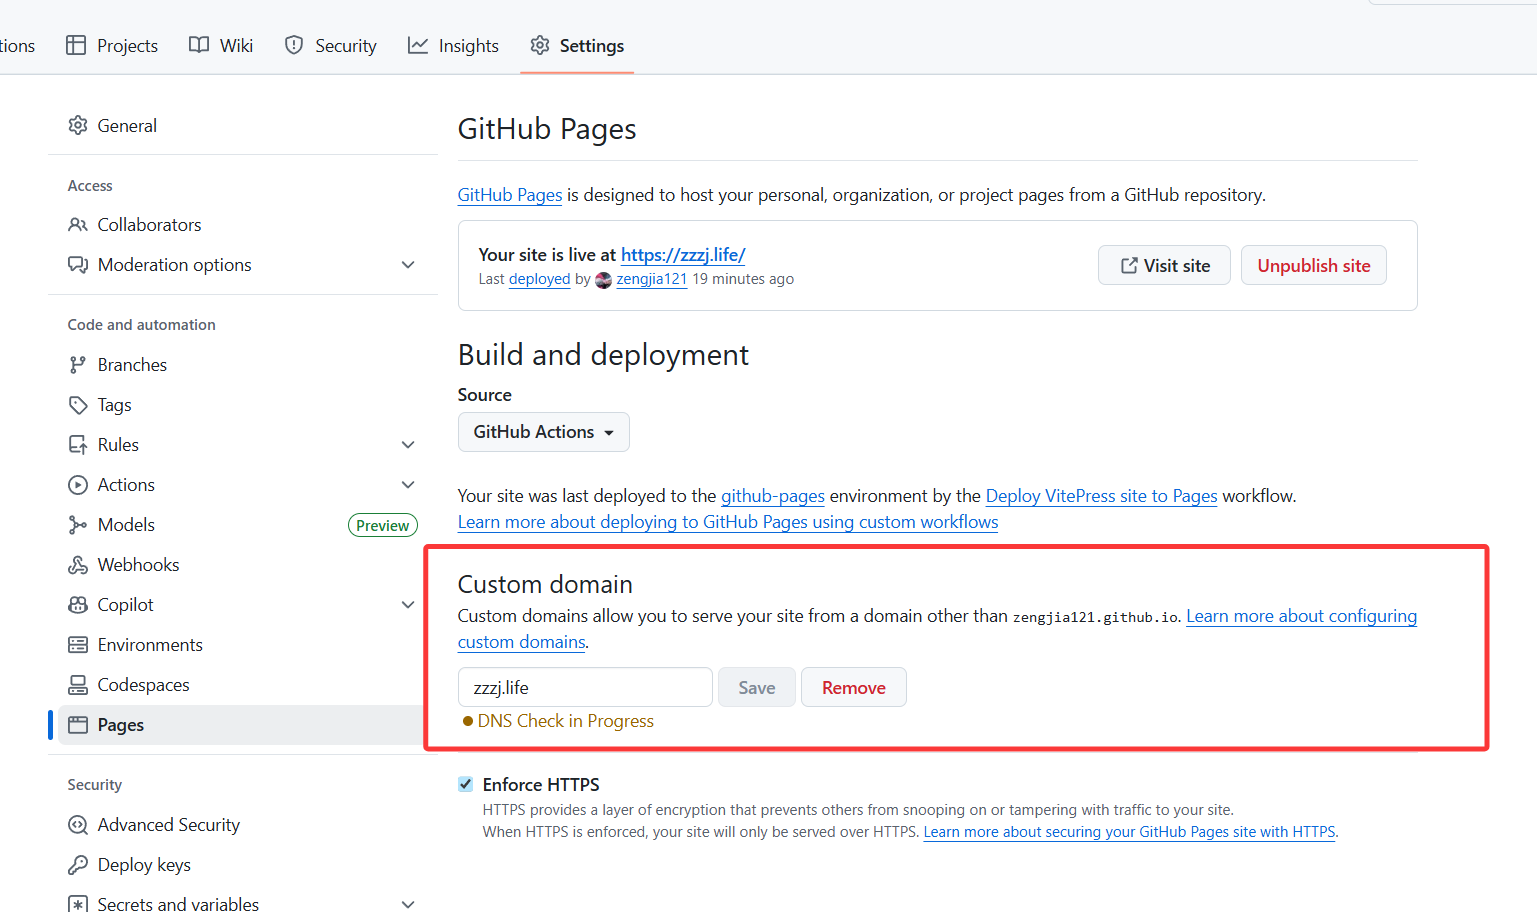Click the Models icon in sidebar
The width and height of the screenshot is (1537, 912).
(x=78, y=525)
